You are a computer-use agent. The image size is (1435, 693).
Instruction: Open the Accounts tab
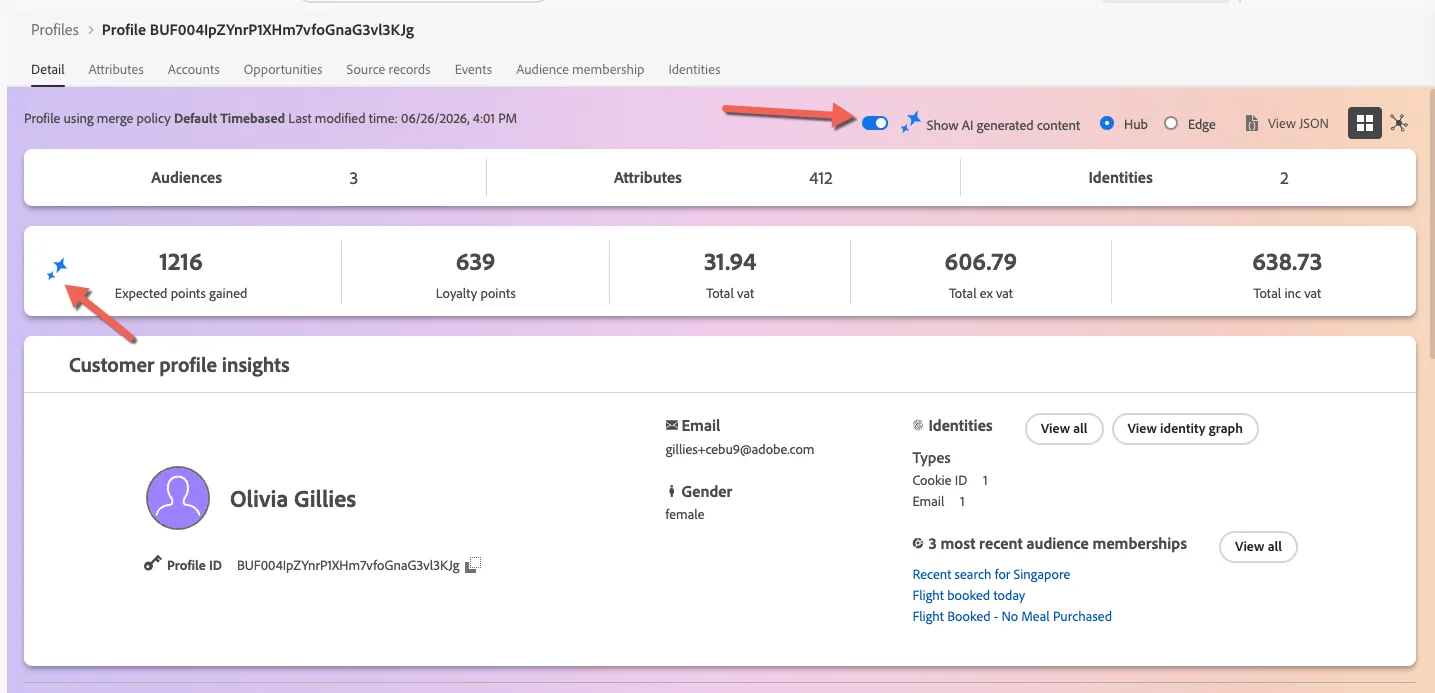[x=194, y=70]
